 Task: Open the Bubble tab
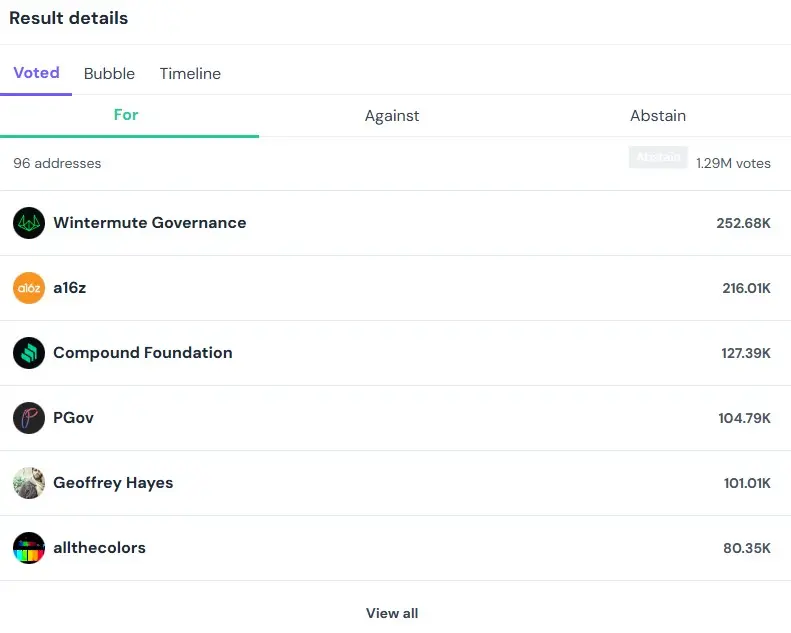[109, 74]
